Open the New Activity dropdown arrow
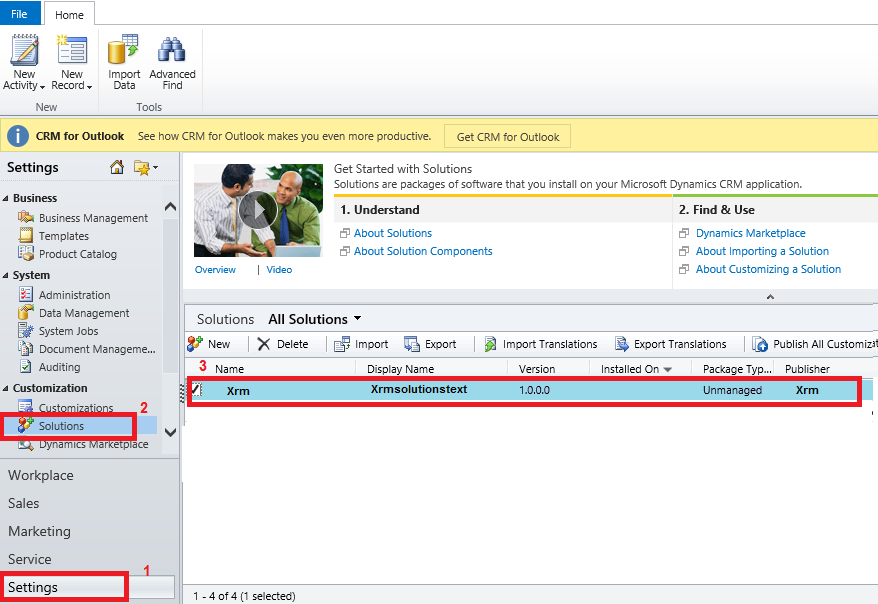Screen dimensions: 878x604 pyautogui.click(x=42, y=87)
